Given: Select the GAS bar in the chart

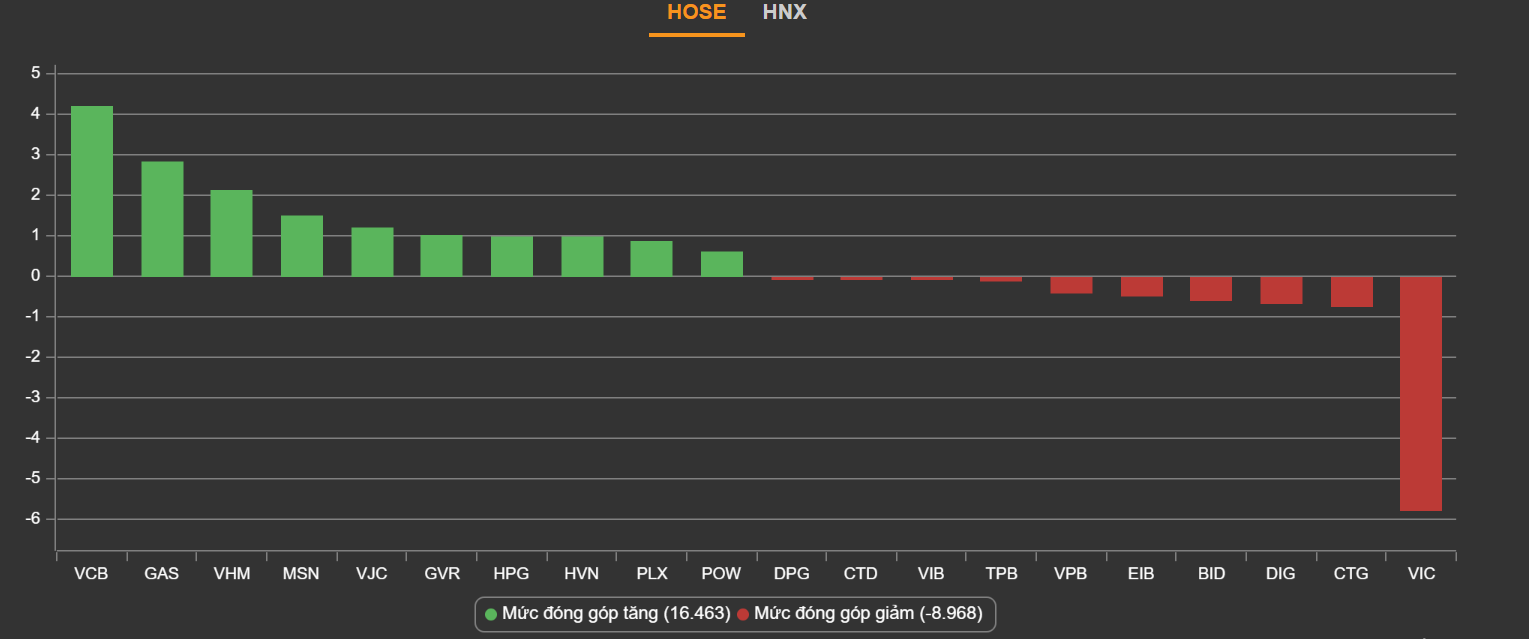Looking at the screenshot, I should 162,219.
